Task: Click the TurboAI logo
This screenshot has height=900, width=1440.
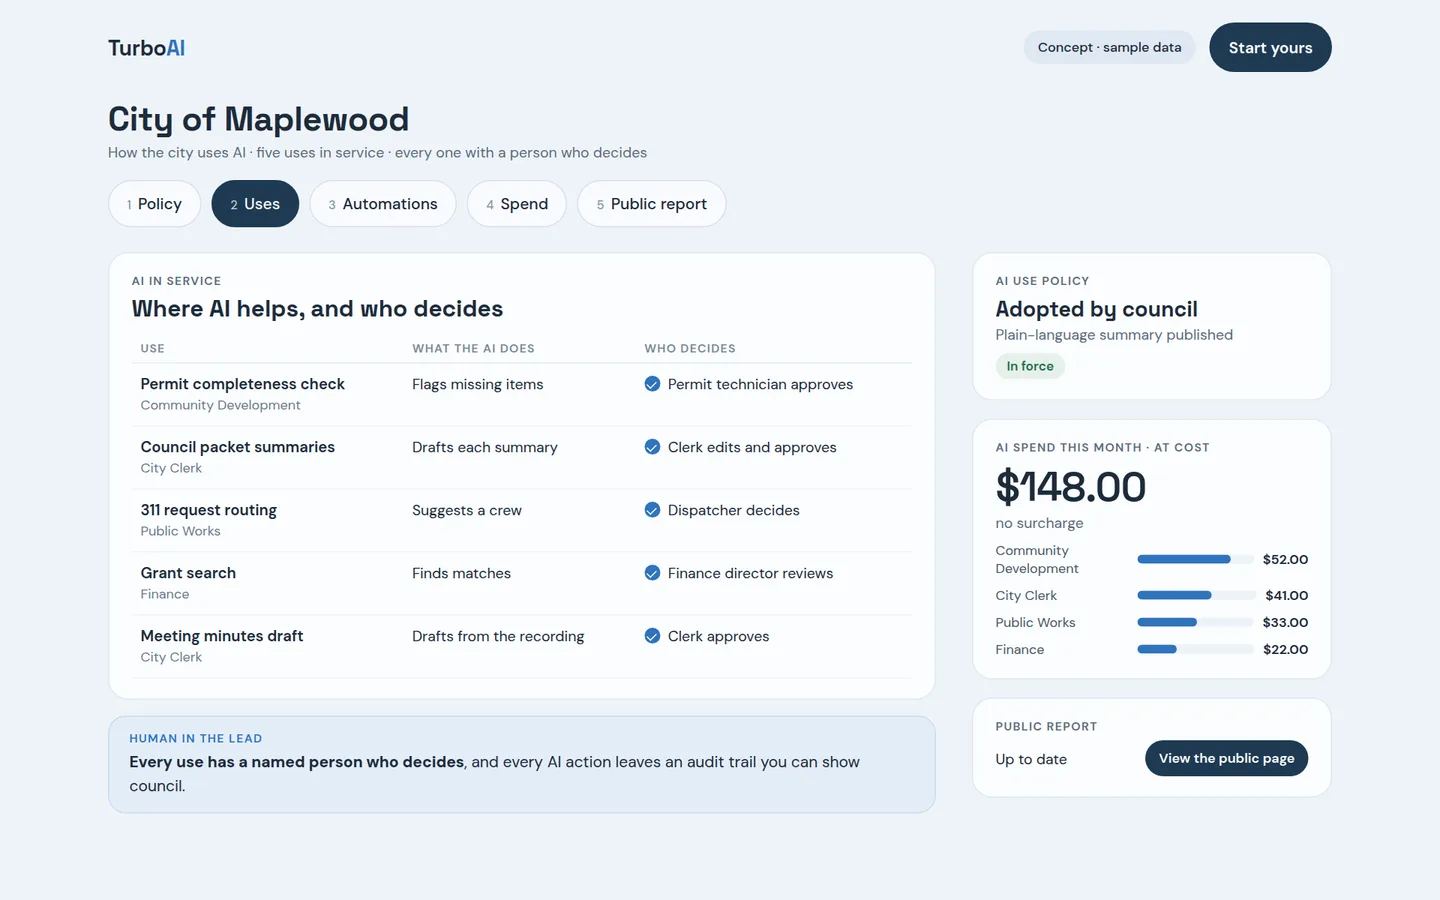Action: [146, 48]
